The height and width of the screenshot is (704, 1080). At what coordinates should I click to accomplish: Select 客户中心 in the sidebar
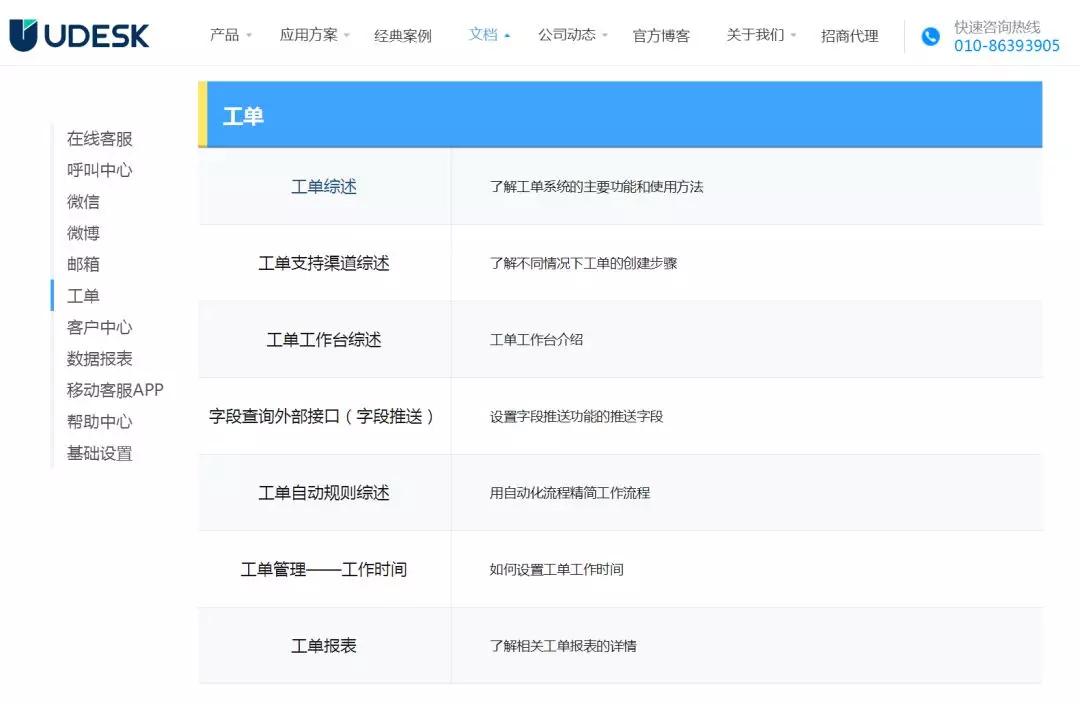[99, 327]
